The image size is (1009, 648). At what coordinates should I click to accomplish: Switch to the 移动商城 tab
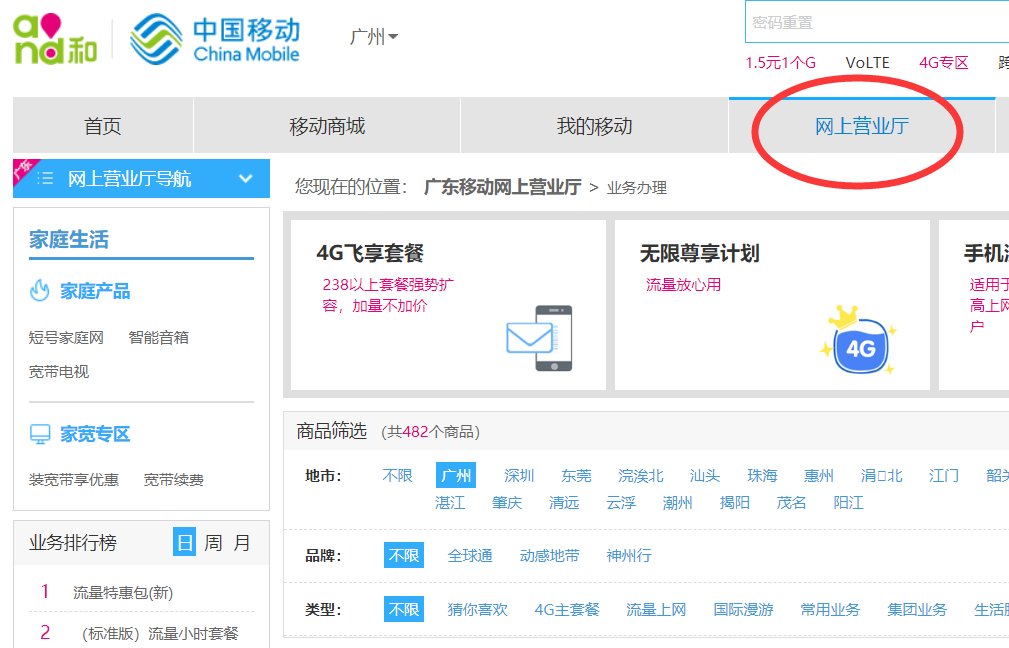tap(328, 126)
